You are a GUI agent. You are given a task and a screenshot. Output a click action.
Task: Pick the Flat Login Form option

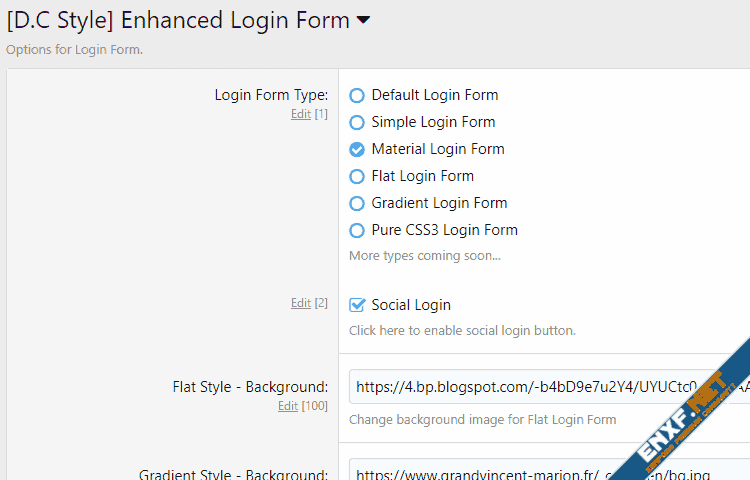coord(357,177)
